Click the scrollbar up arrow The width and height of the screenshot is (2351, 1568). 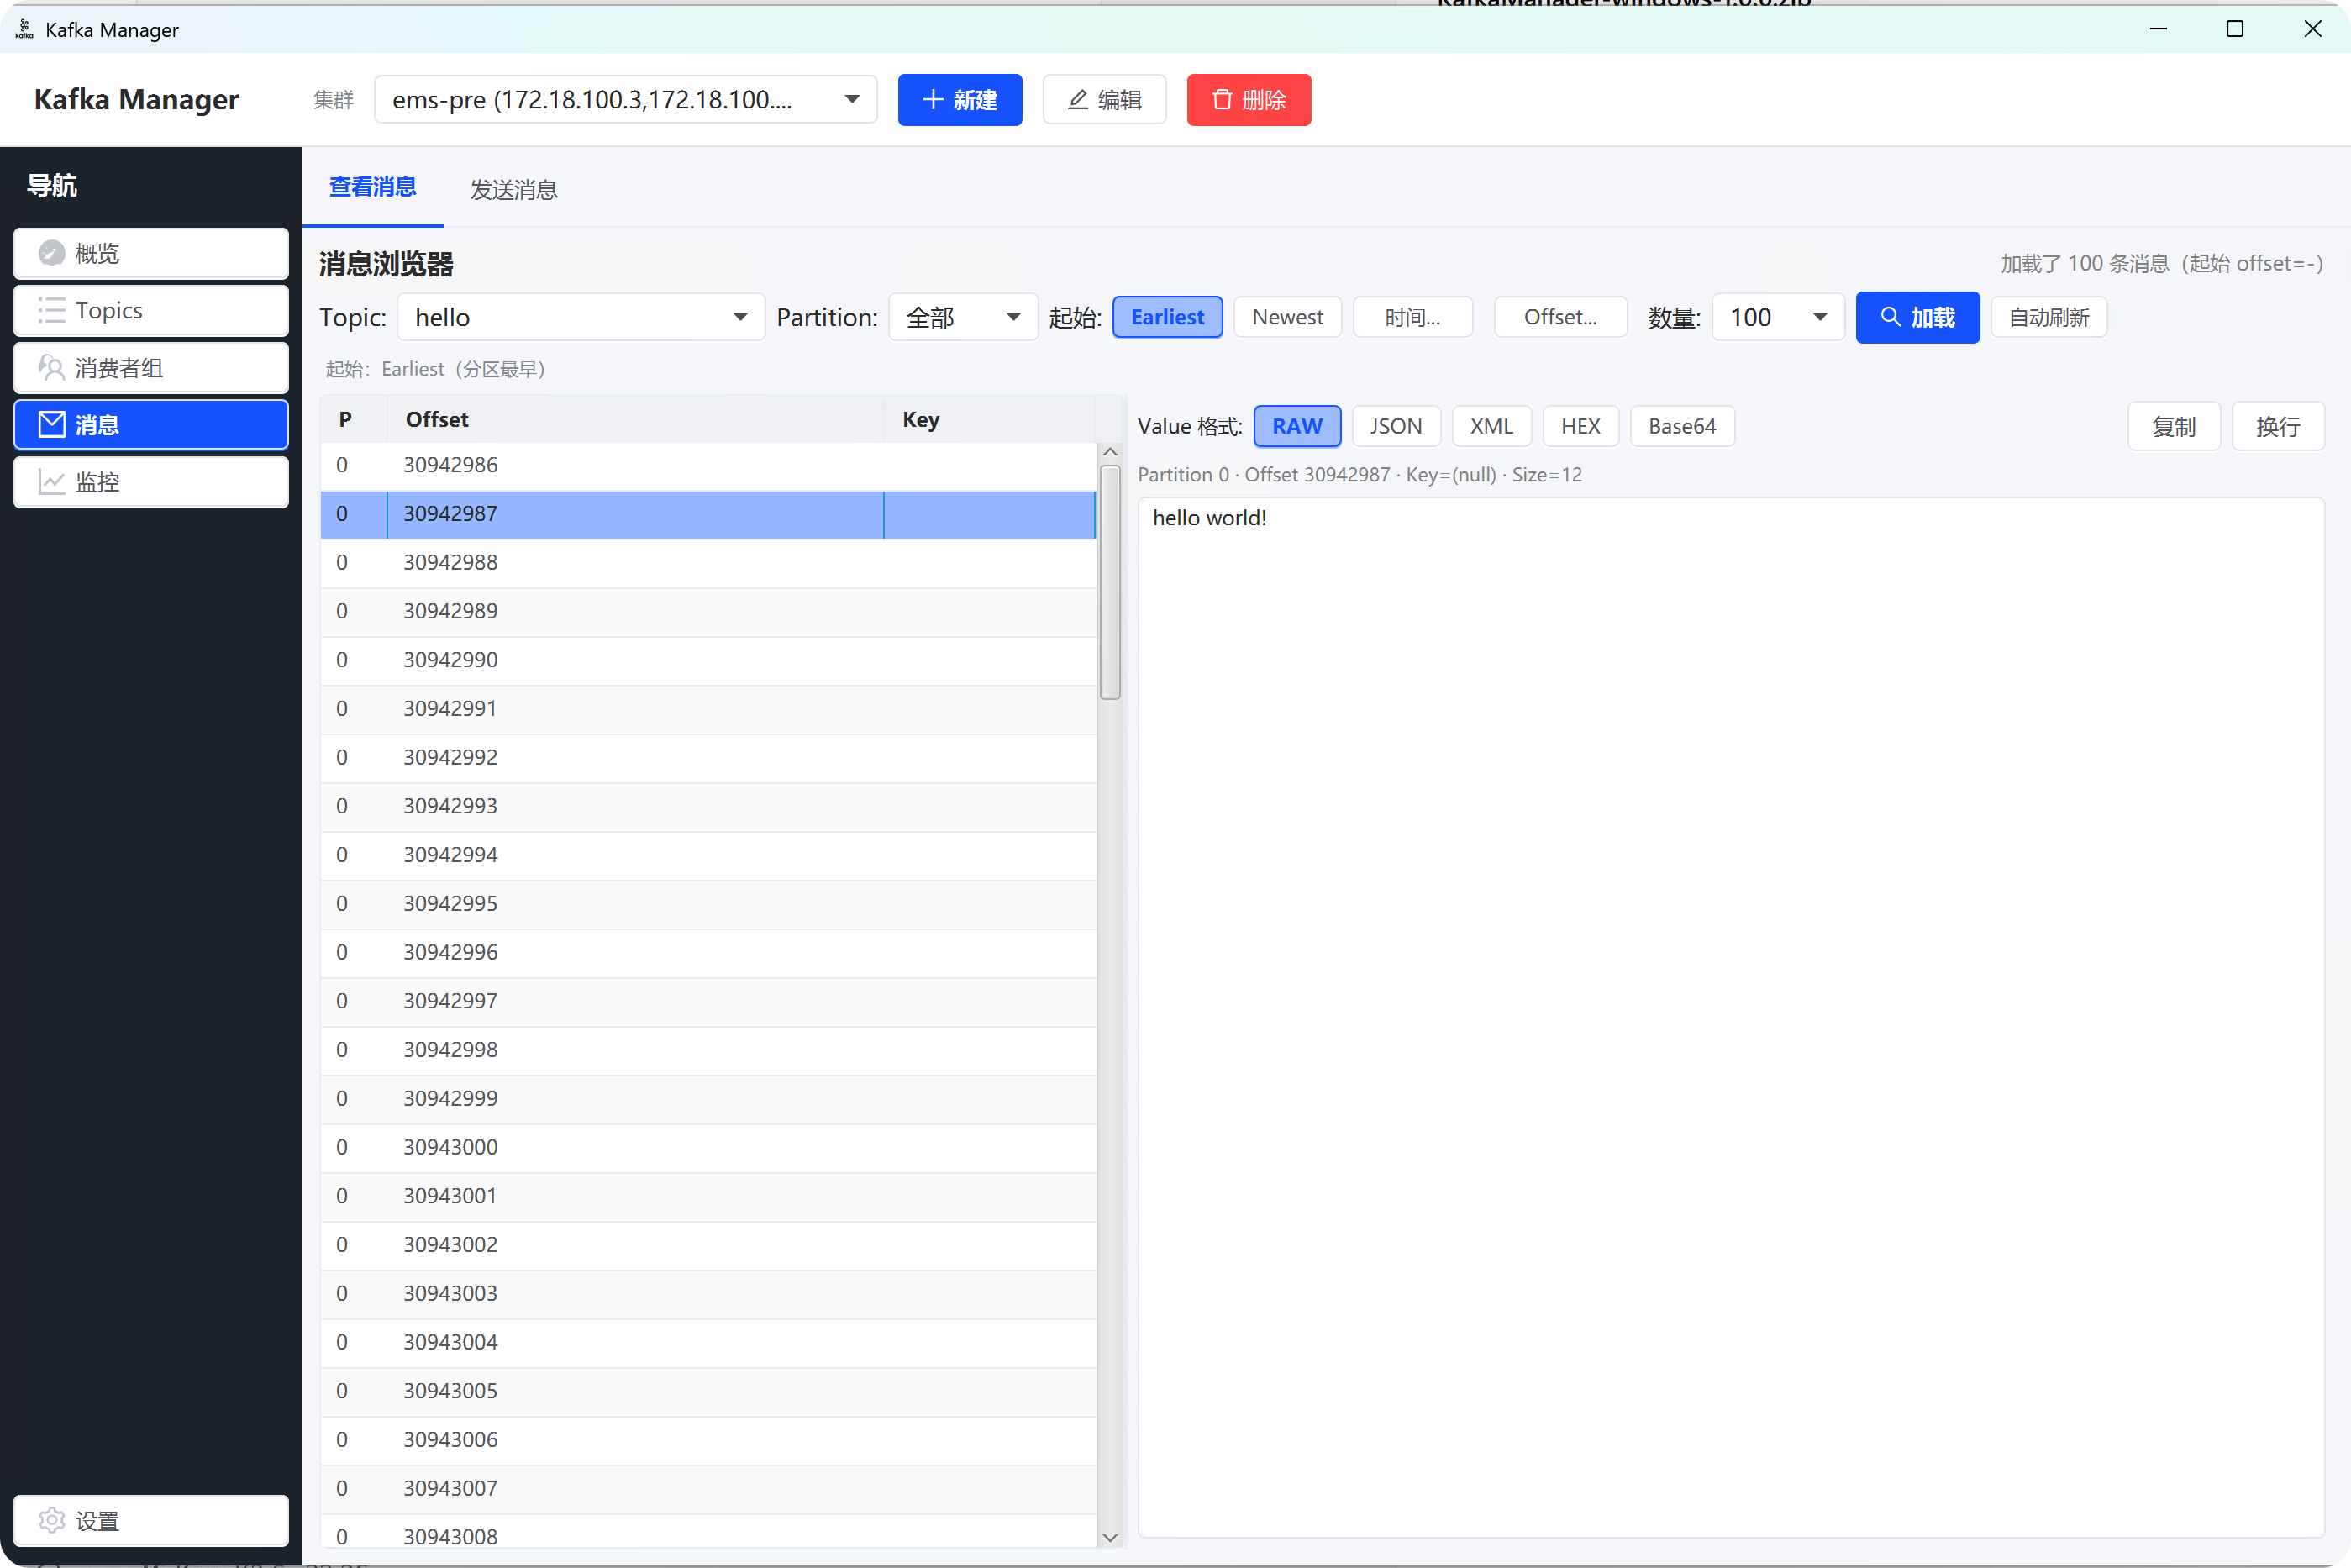(1109, 452)
